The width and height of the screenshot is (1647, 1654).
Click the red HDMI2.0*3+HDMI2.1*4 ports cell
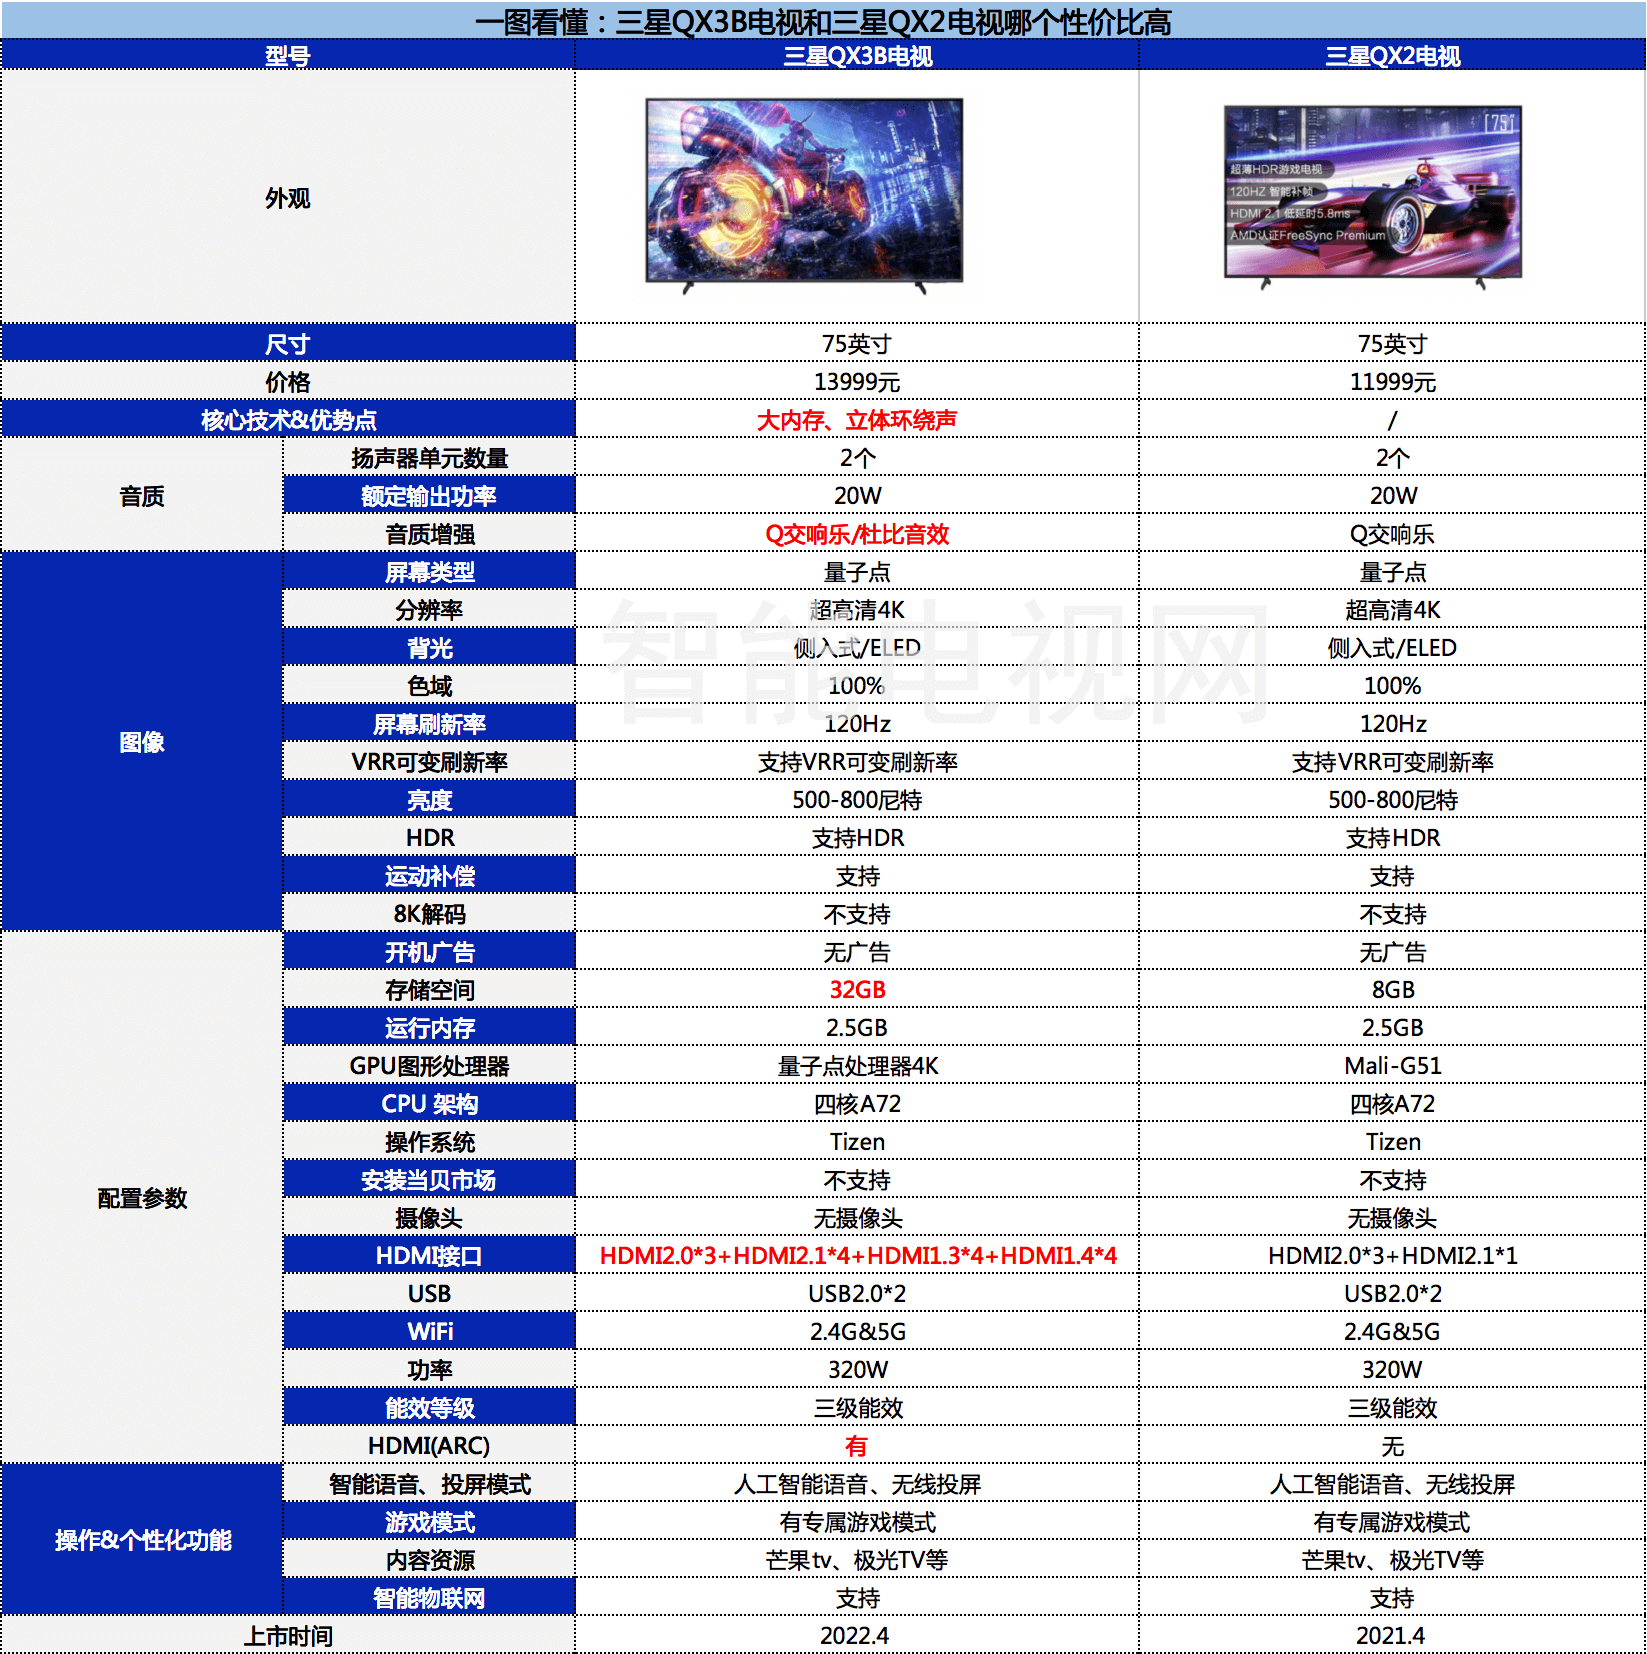pyautogui.click(x=857, y=1256)
